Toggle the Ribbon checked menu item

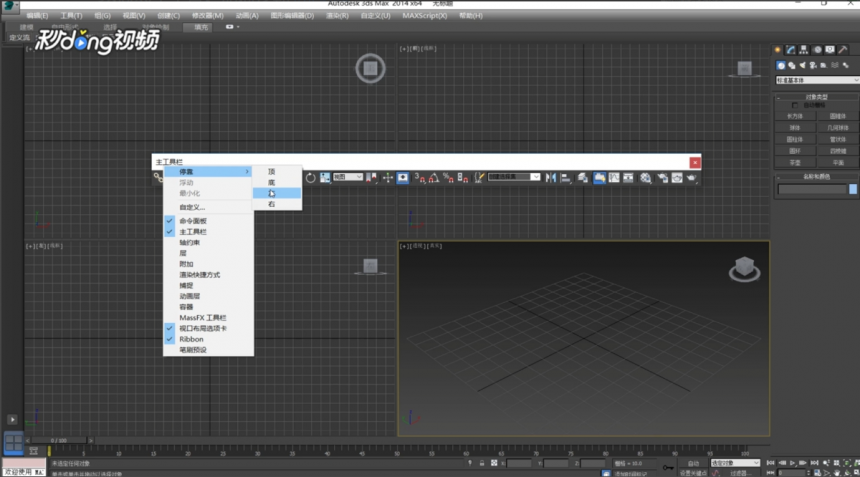click(208, 339)
